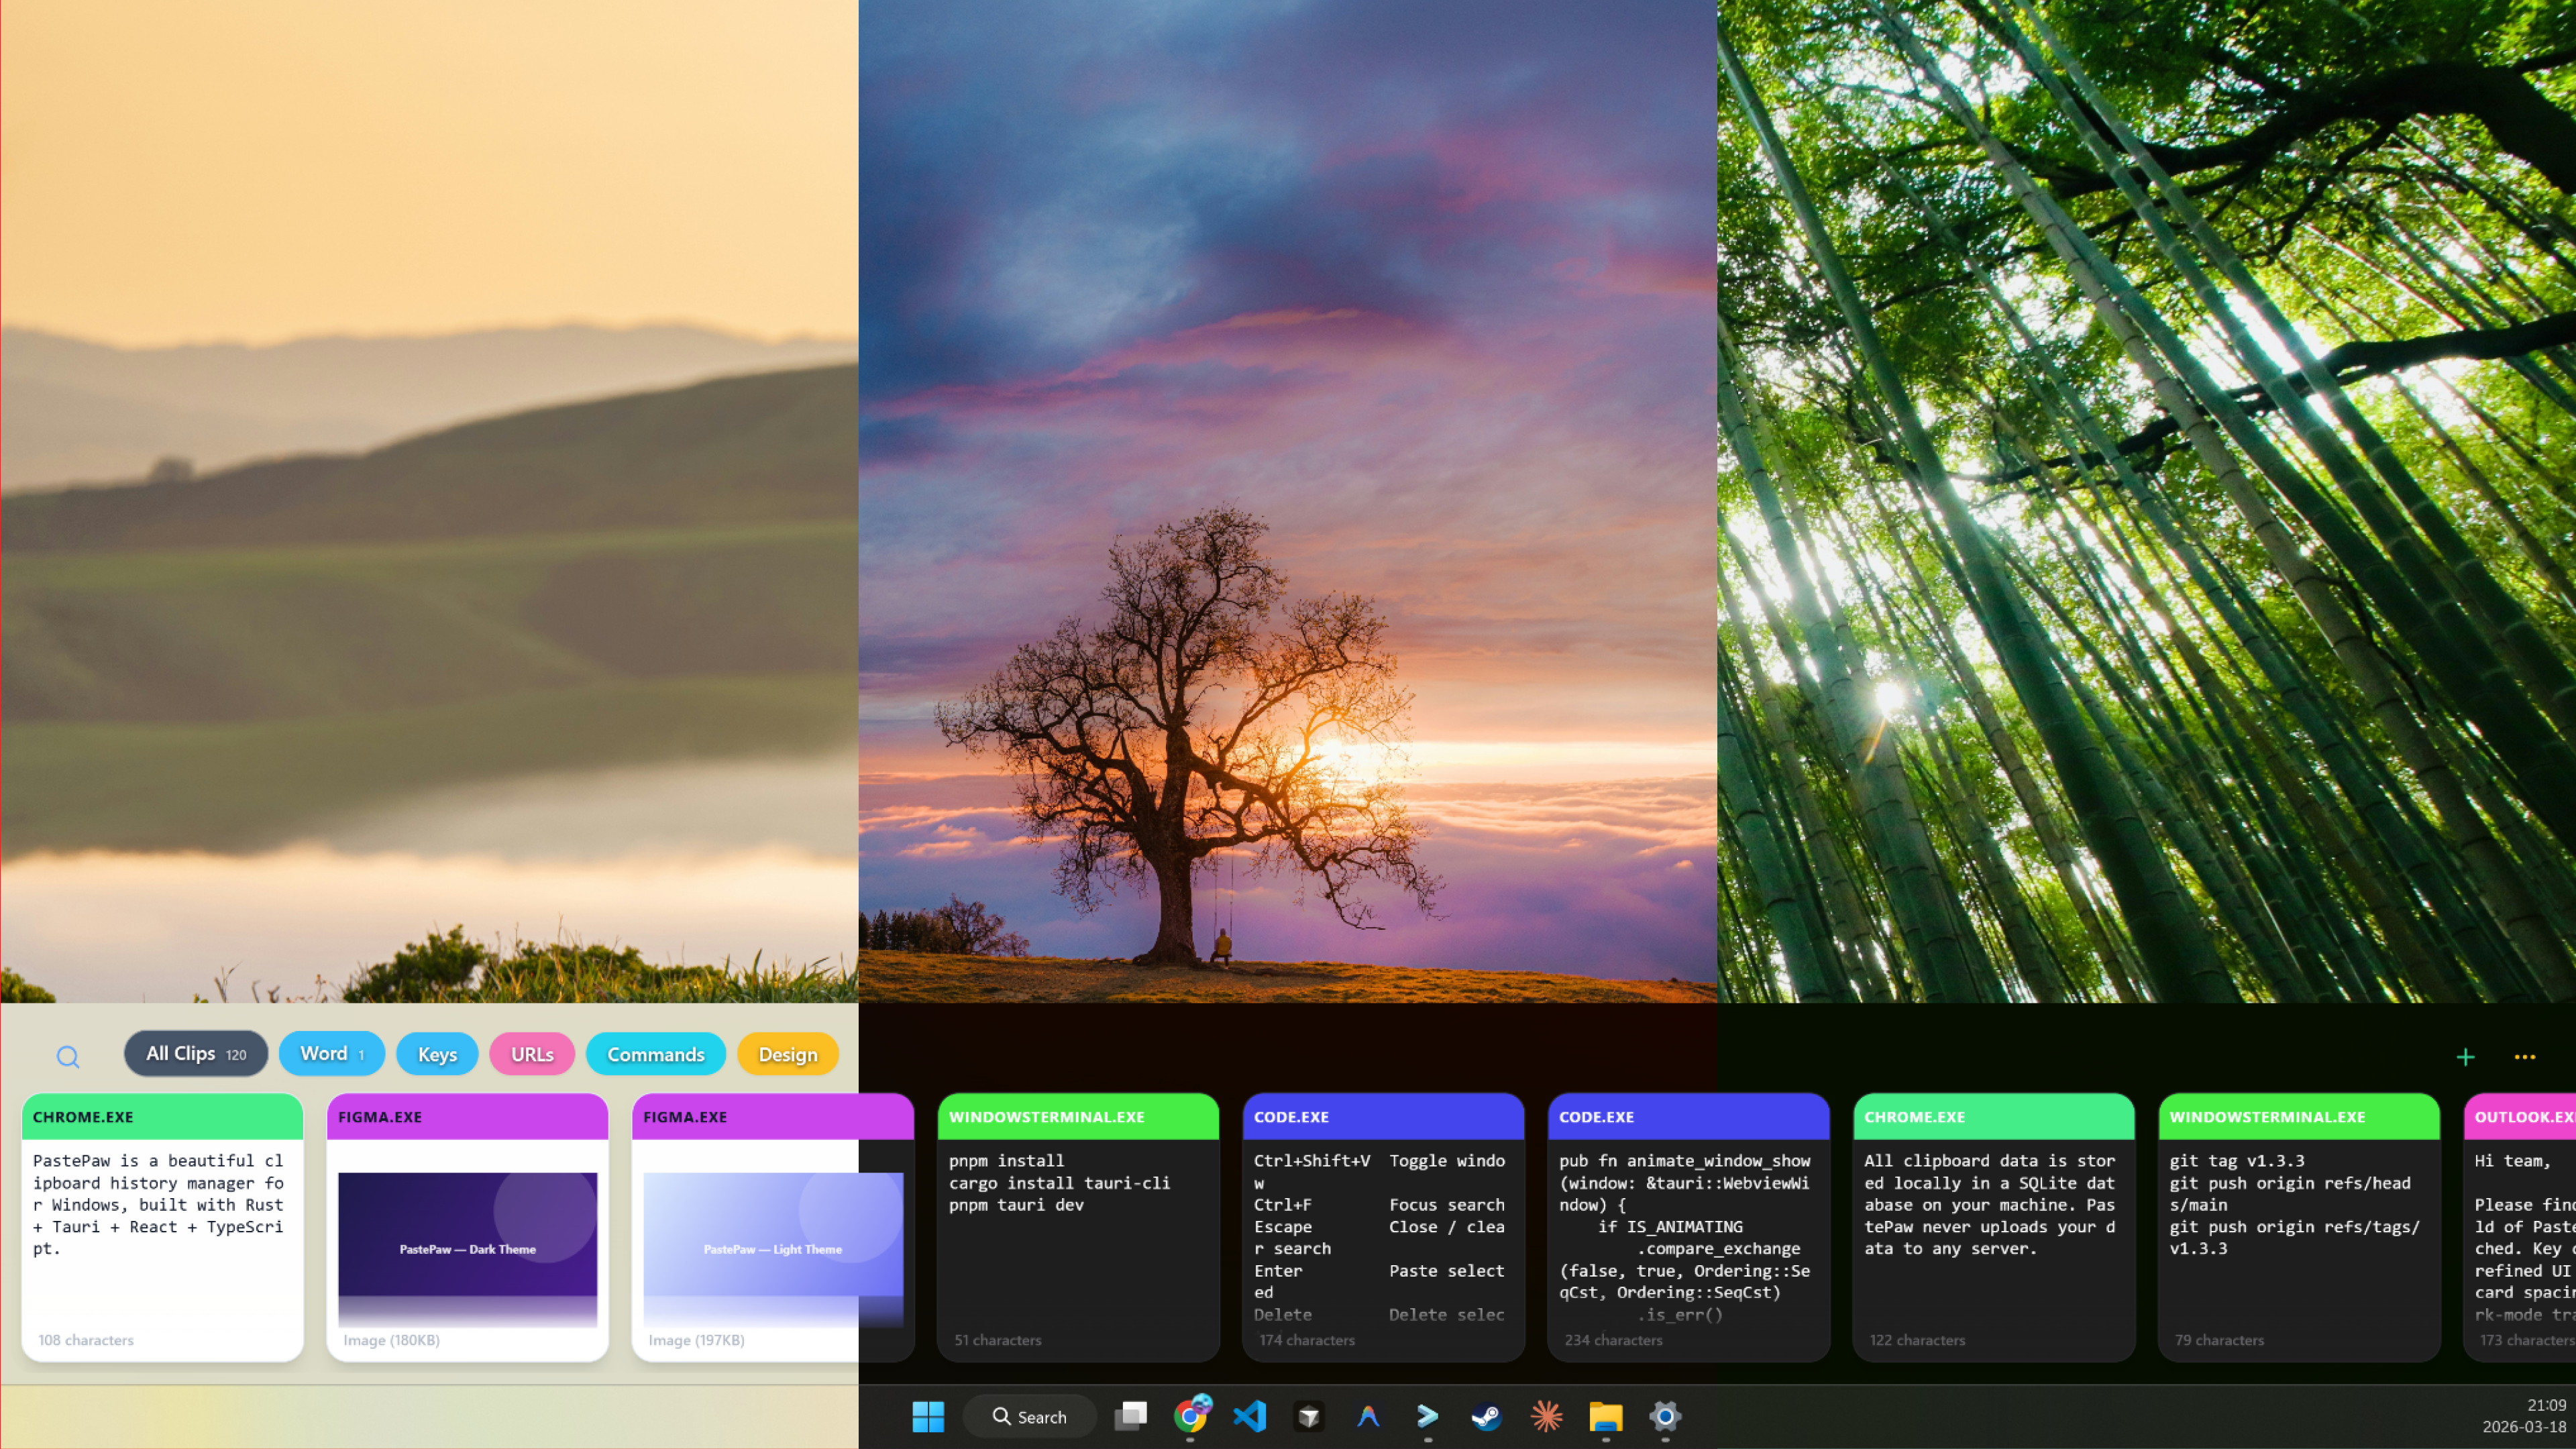The height and width of the screenshot is (1449, 2576).
Task: Show the URLs clip category
Action: coord(531,1054)
